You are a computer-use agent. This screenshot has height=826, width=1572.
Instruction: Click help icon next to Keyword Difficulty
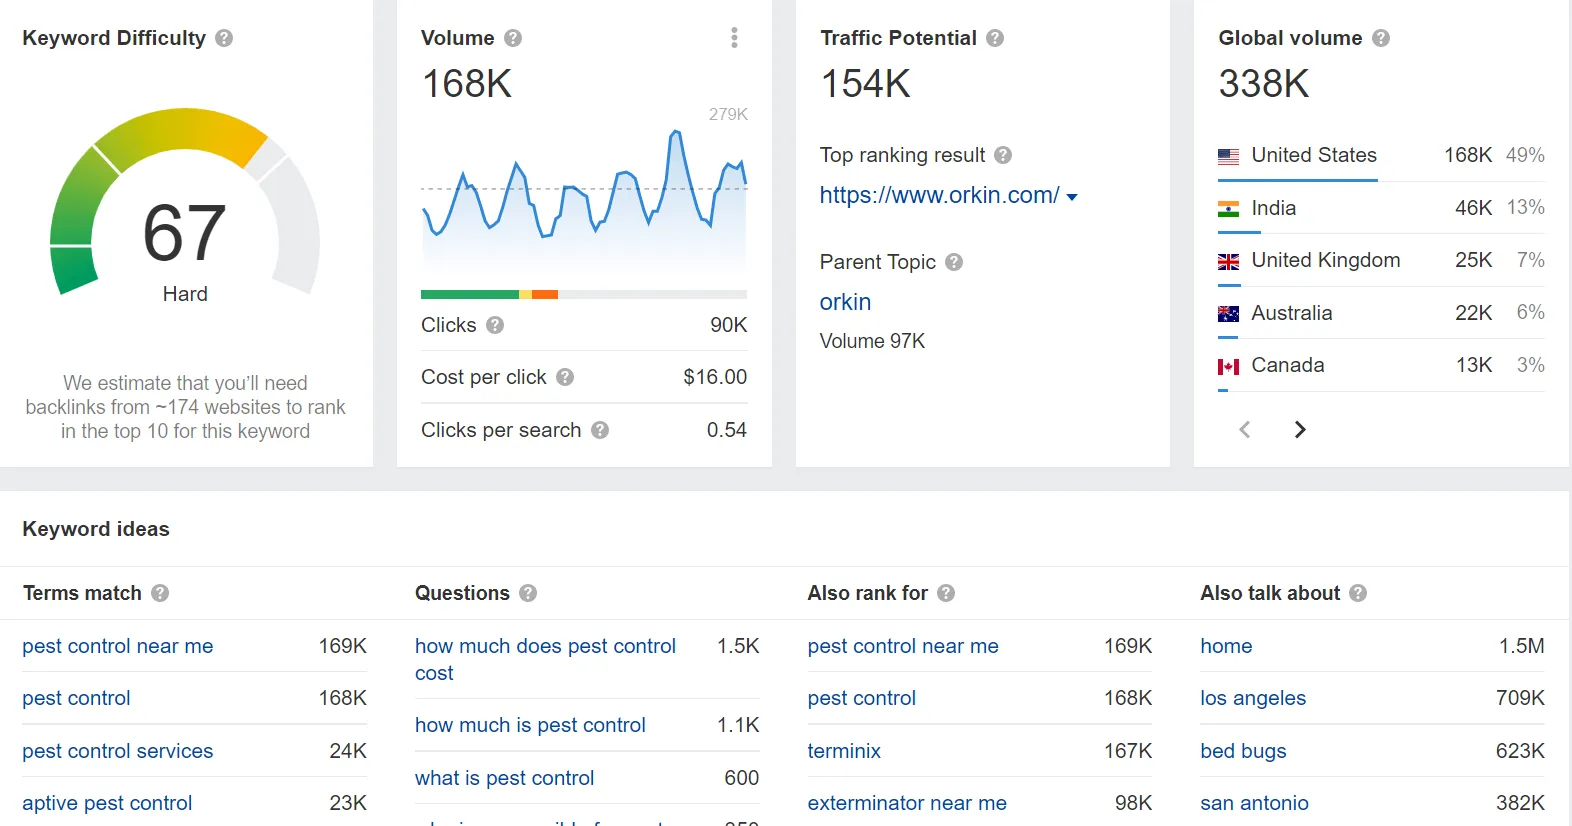(224, 38)
